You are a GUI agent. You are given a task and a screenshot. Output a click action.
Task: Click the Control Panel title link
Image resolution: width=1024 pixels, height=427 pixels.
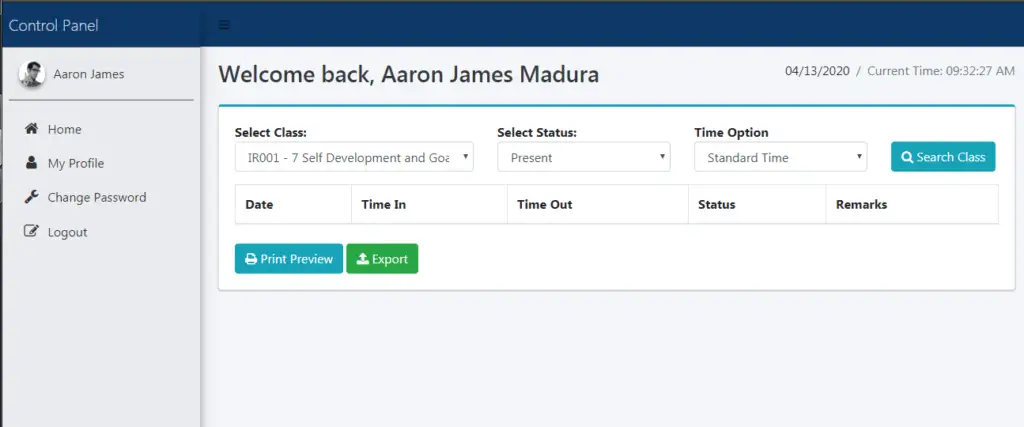54,25
